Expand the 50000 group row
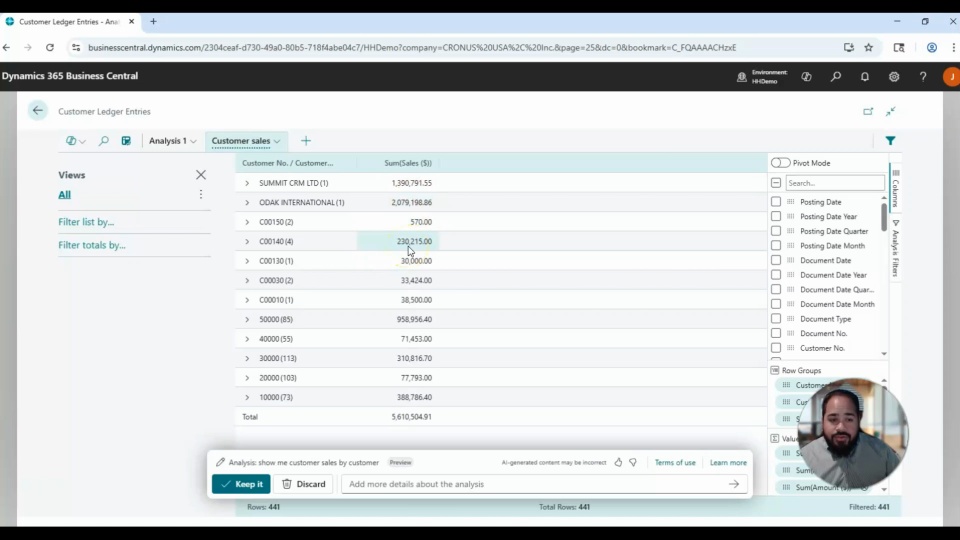The width and height of the screenshot is (960, 540). [x=247, y=319]
